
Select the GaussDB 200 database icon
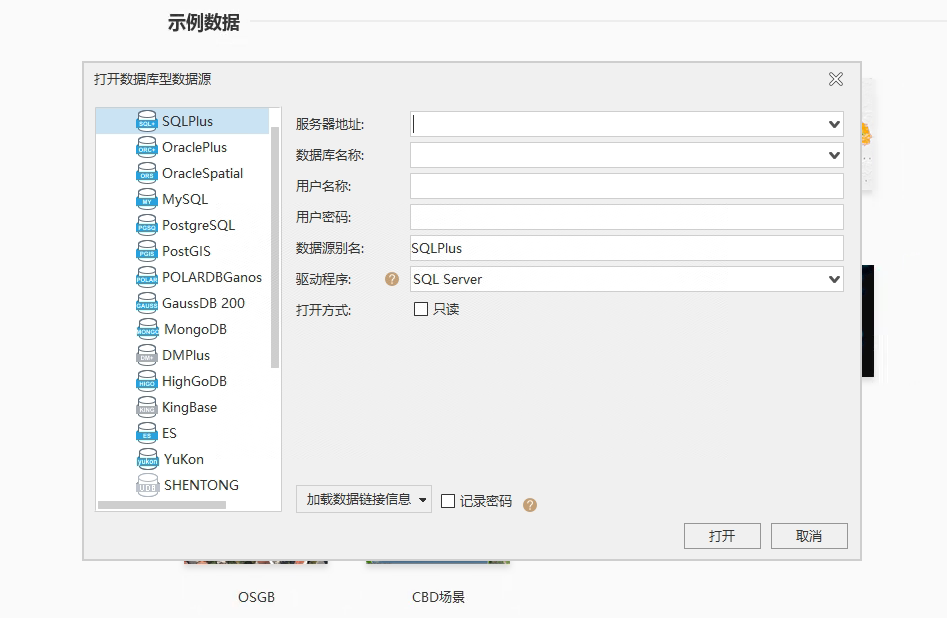click(147, 303)
